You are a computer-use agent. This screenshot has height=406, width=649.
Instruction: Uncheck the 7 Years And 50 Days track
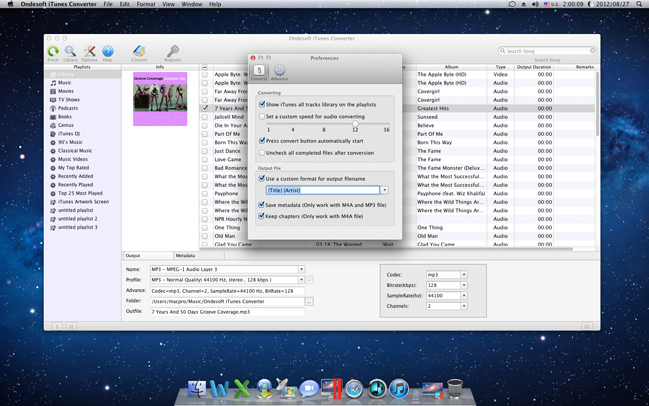point(205,108)
